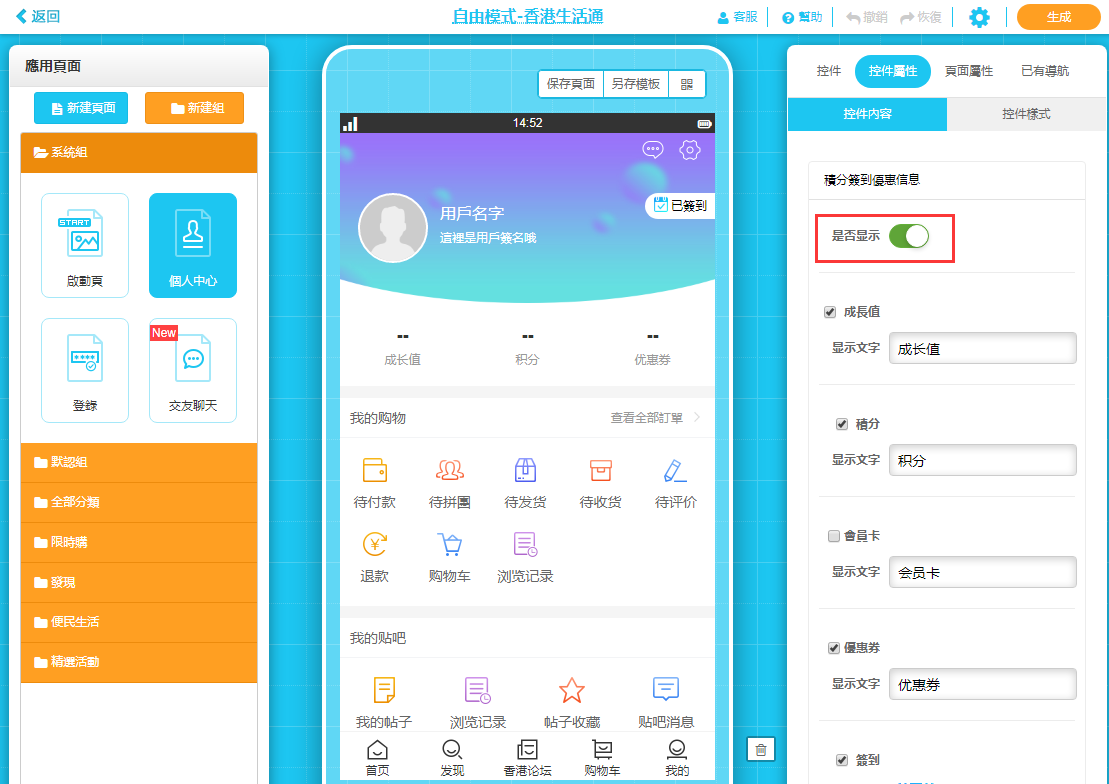
Task: Click the 查看全部訂單 arrow
Action: (x=697, y=417)
